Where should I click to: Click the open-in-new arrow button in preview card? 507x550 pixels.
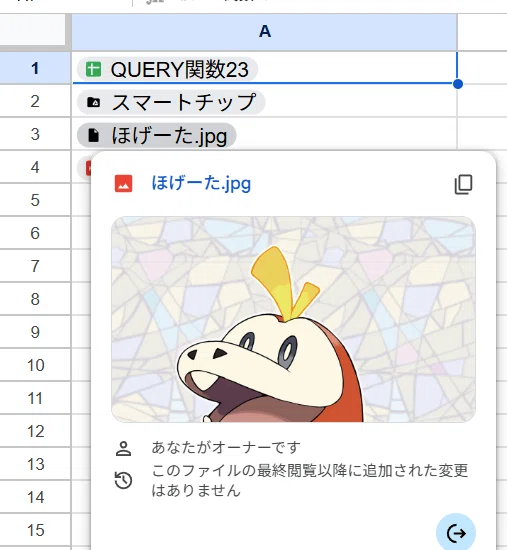456,533
